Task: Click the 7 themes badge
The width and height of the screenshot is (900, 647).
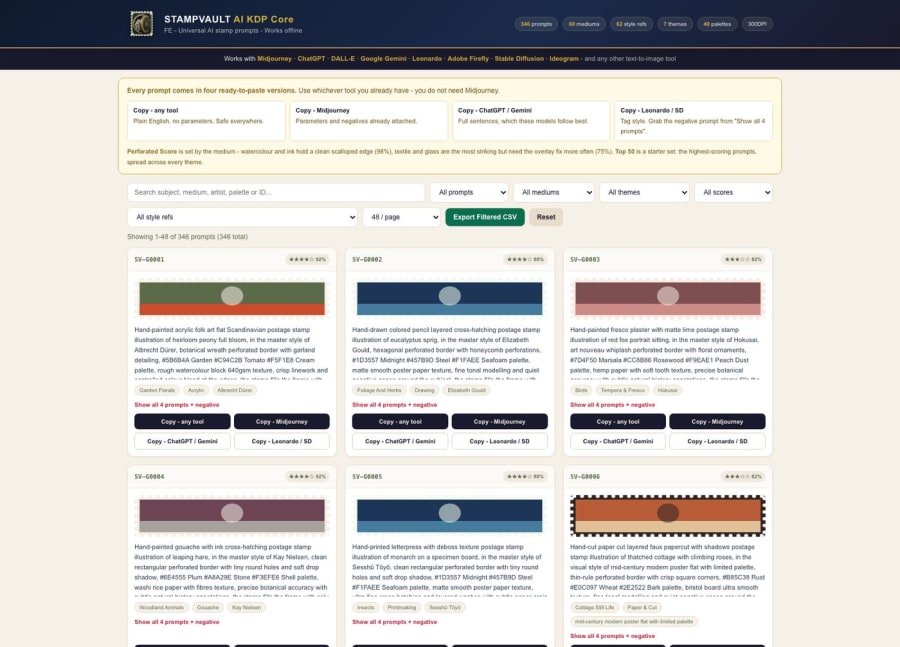Action: click(x=675, y=24)
